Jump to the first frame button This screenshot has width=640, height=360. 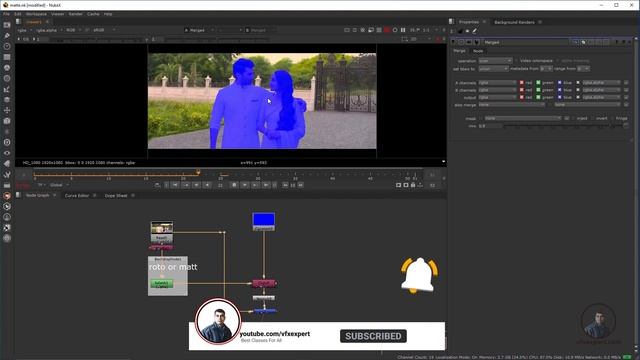pos(175,185)
